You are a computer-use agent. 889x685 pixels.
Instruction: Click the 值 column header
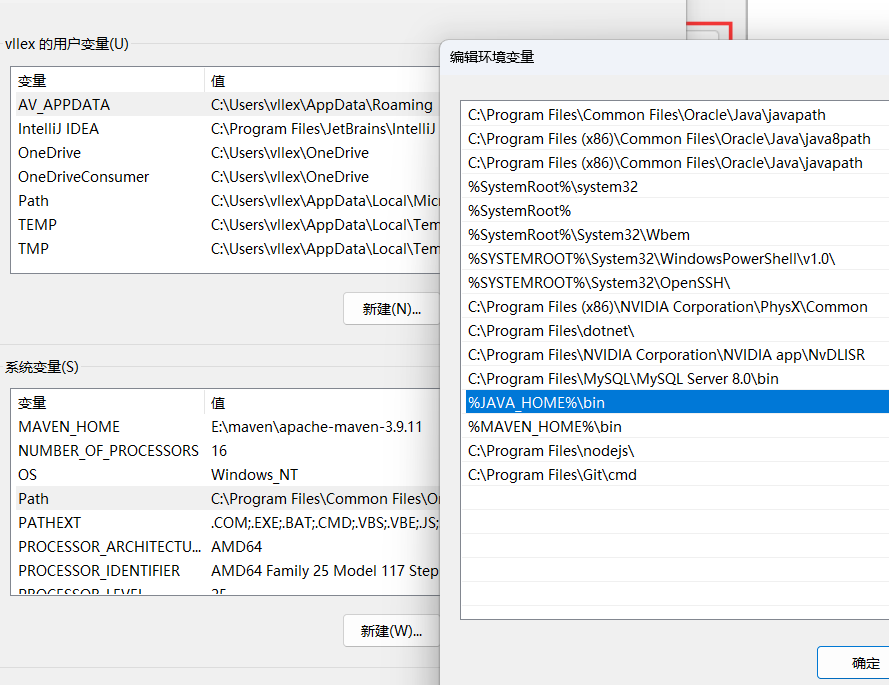pos(218,81)
